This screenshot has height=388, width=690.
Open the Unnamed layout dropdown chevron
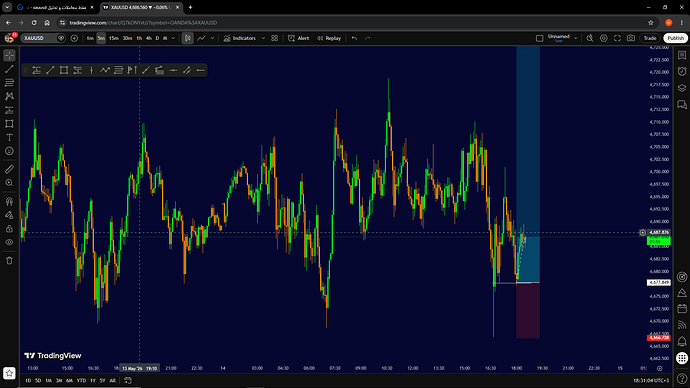[575, 38]
